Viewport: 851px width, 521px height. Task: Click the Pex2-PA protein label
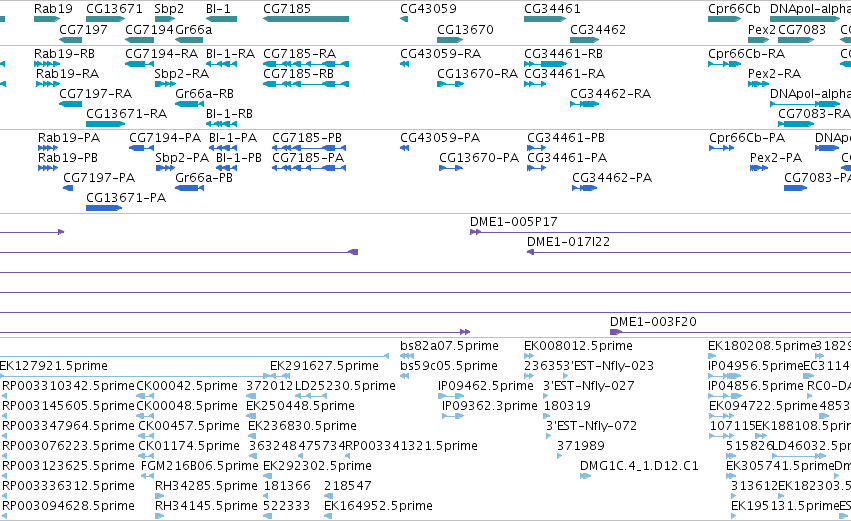[x=776, y=158]
